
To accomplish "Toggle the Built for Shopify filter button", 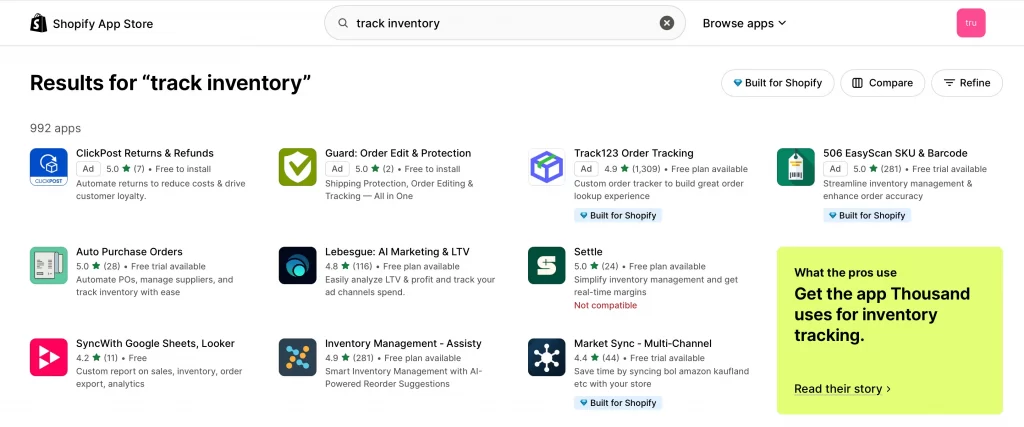I will tap(777, 83).
